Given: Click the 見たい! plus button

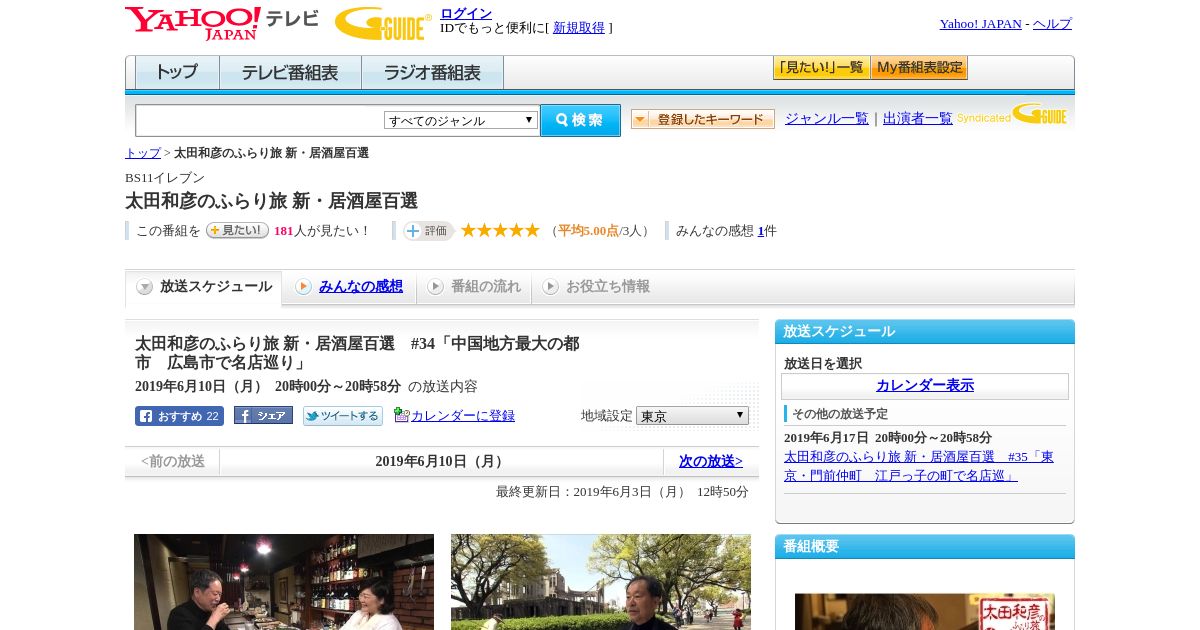Looking at the screenshot, I should [x=237, y=230].
